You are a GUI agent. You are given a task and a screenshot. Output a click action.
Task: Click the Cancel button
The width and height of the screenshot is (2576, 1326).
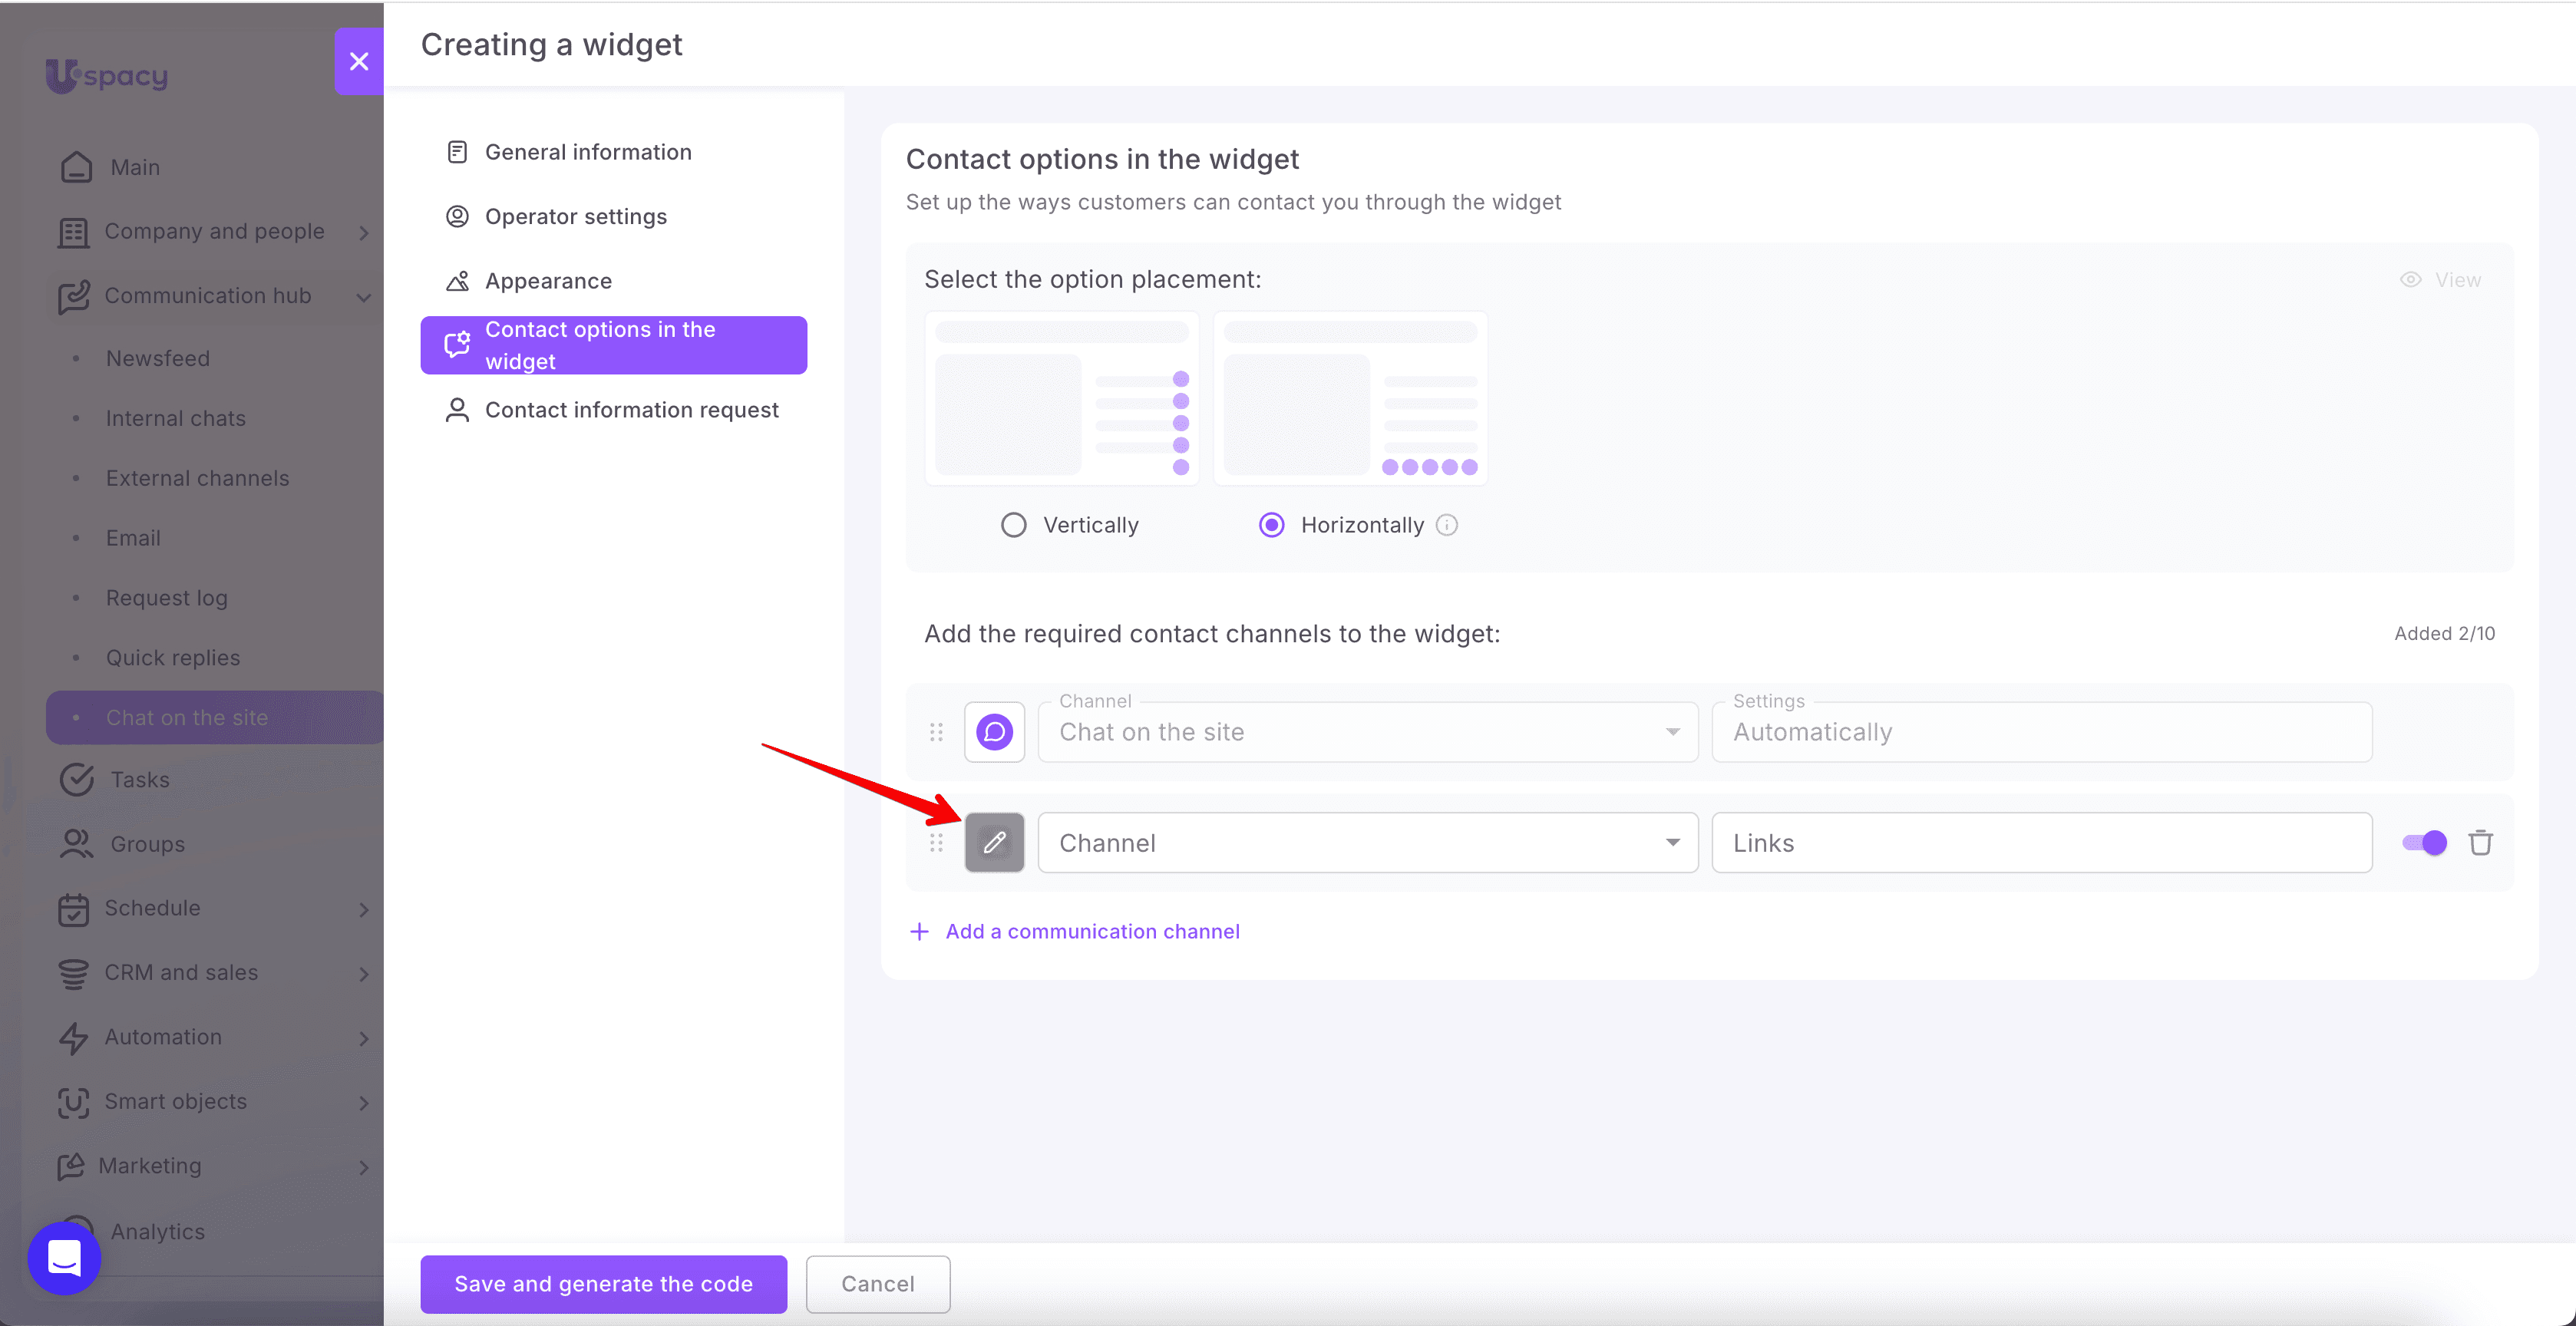pos(877,1284)
